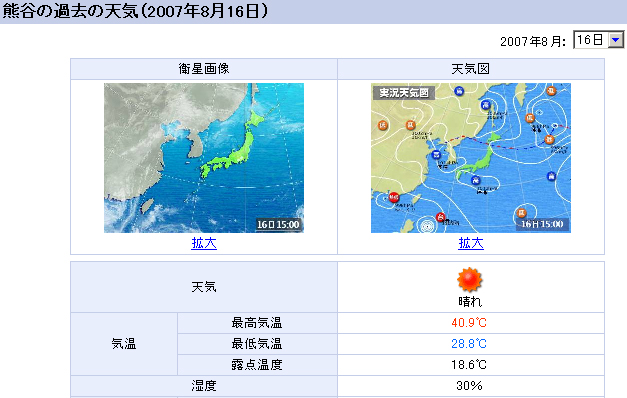This screenshot has height=398, width=627.
Task: Click the 天気 row label
Action: [204, 287]
